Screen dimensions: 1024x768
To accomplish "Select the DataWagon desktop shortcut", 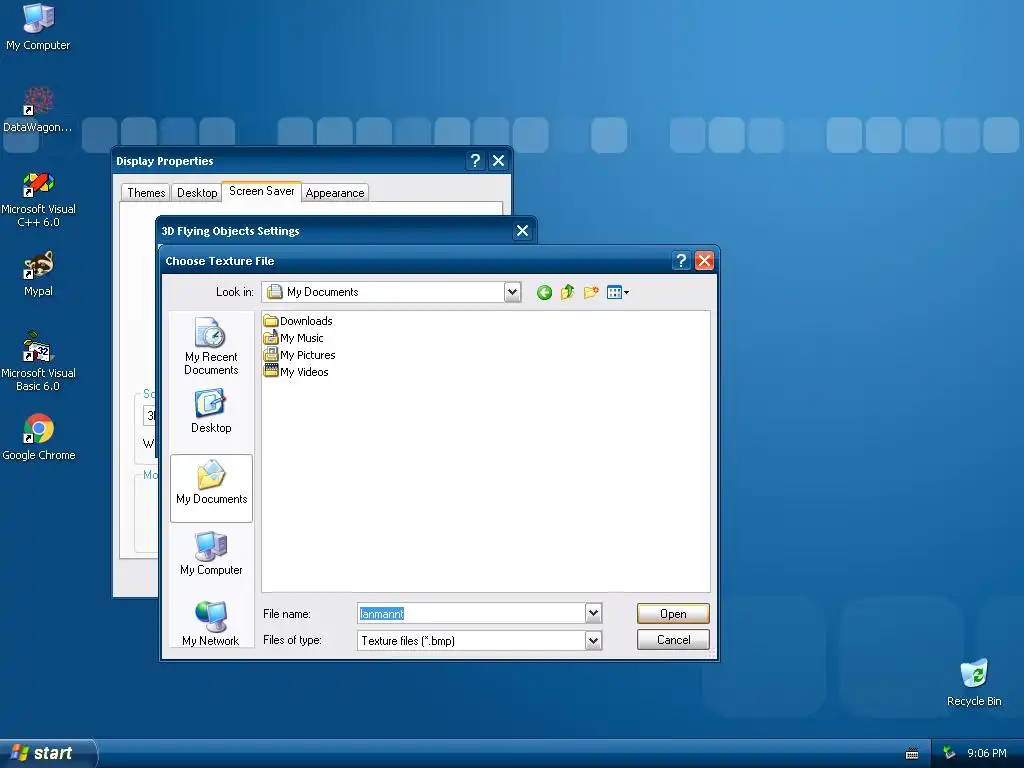I will (x=38, y=109).
